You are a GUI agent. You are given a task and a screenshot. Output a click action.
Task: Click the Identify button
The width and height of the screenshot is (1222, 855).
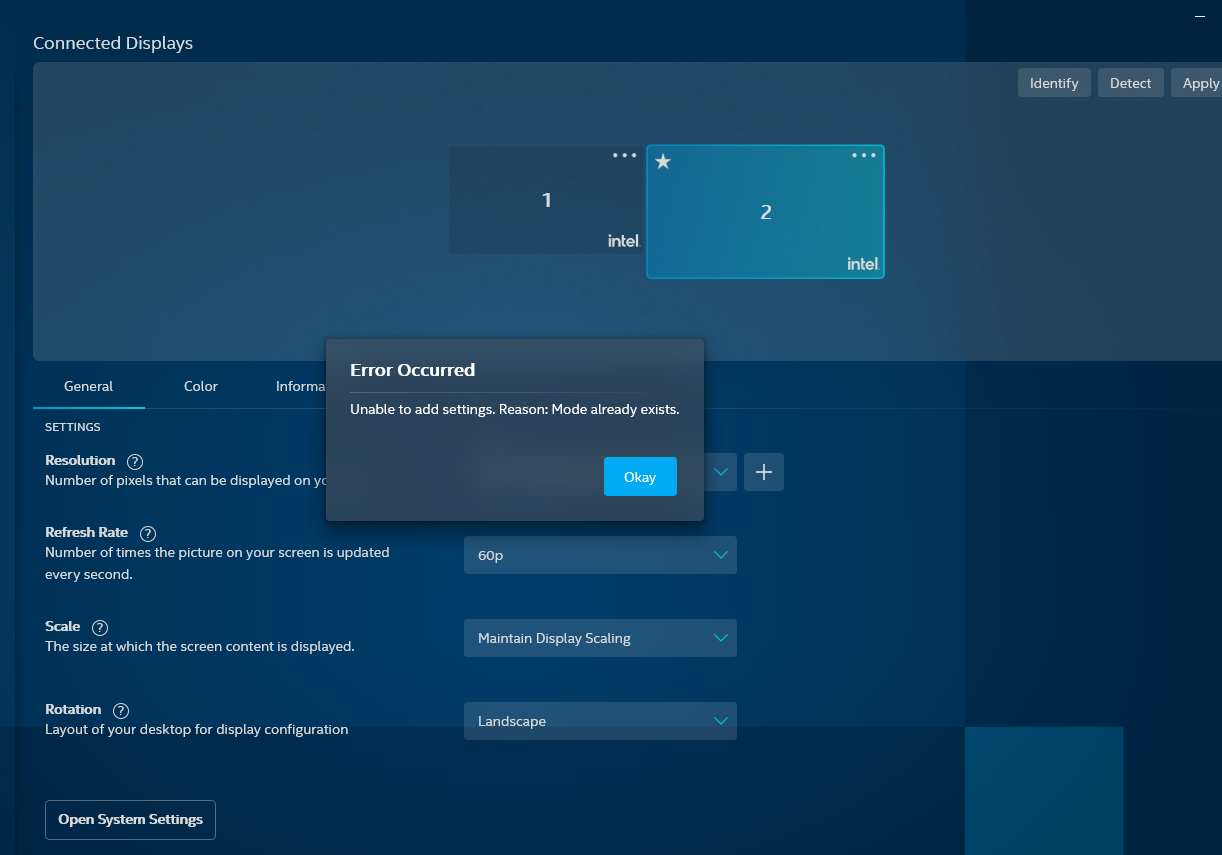point(1054,83)
